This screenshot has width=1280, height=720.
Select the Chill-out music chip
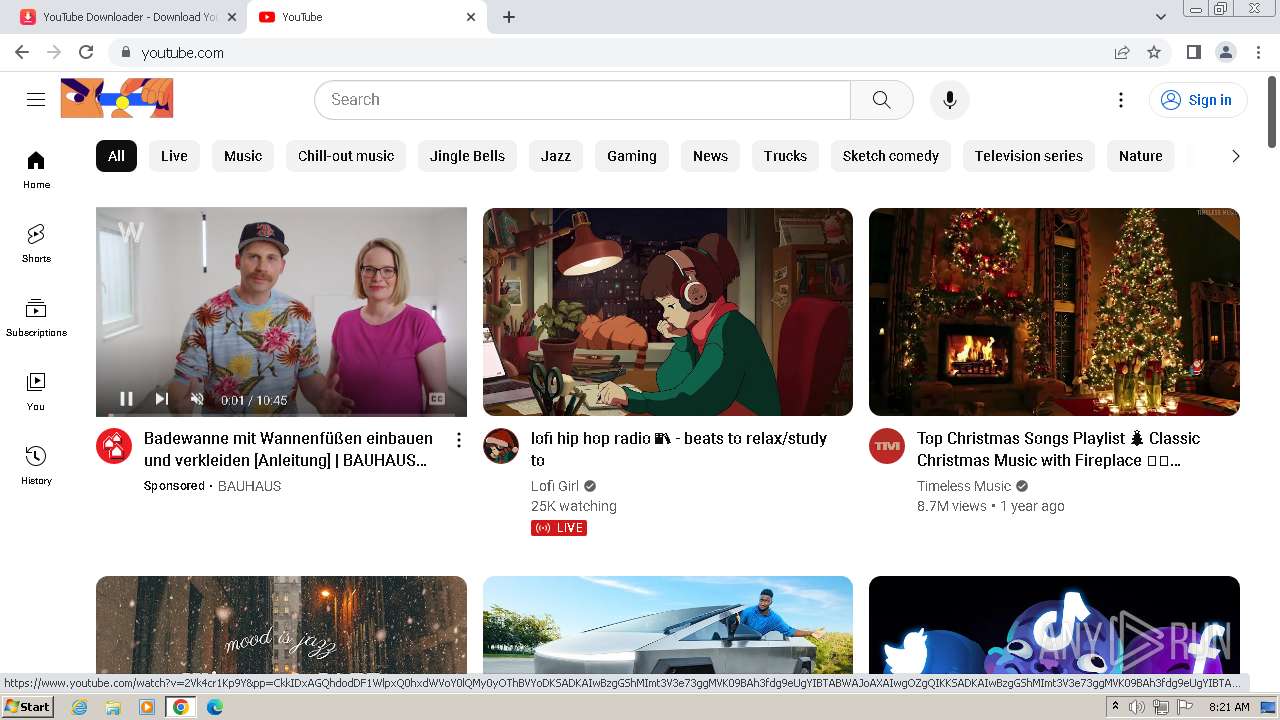[x=346, y=155]
